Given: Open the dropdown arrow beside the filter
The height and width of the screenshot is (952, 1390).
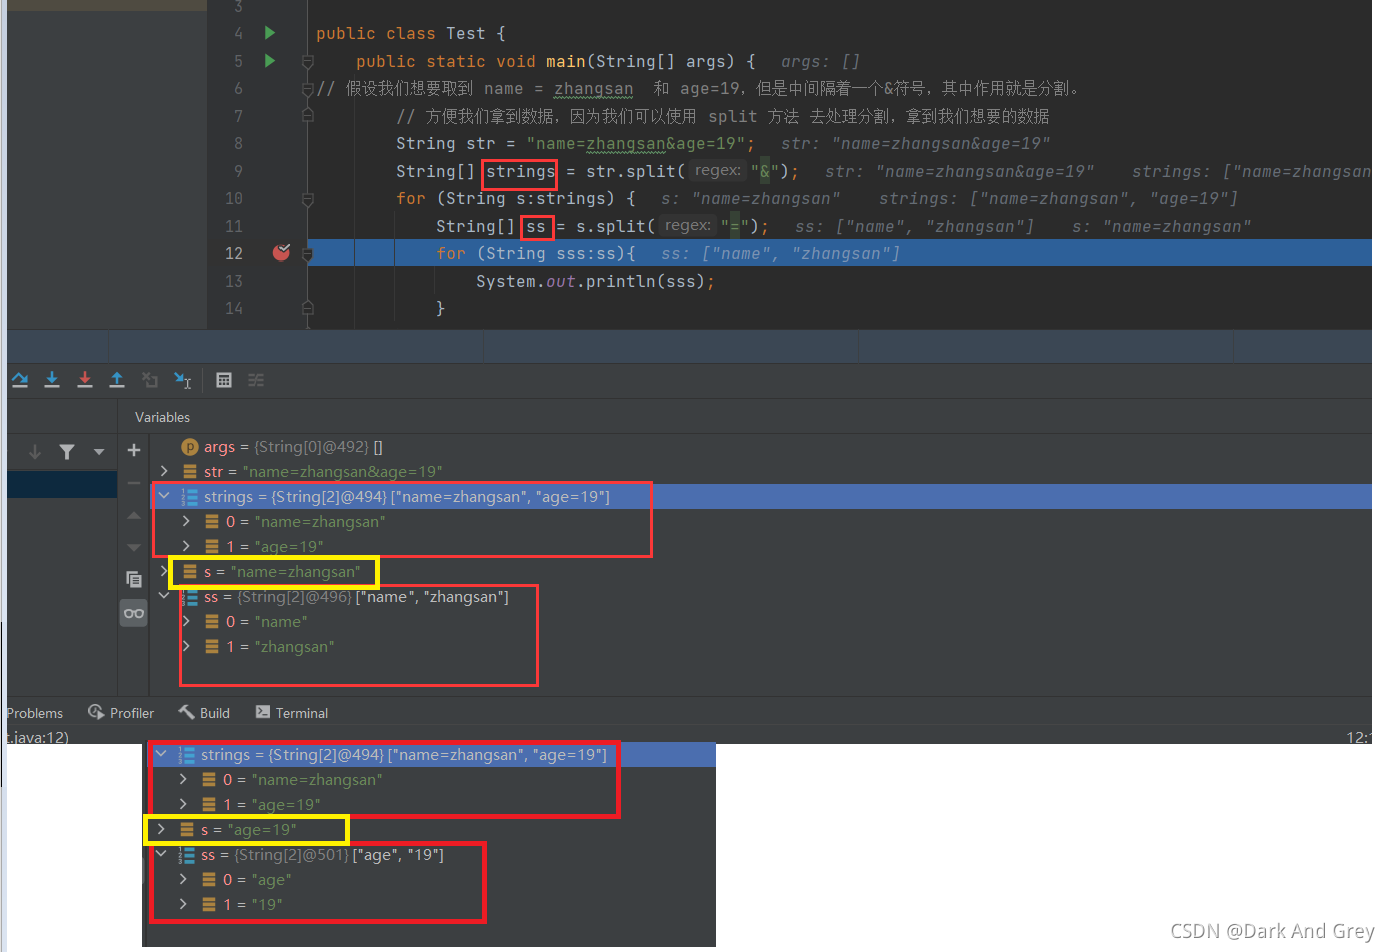Looking at the screenshot, I should 99,452.
